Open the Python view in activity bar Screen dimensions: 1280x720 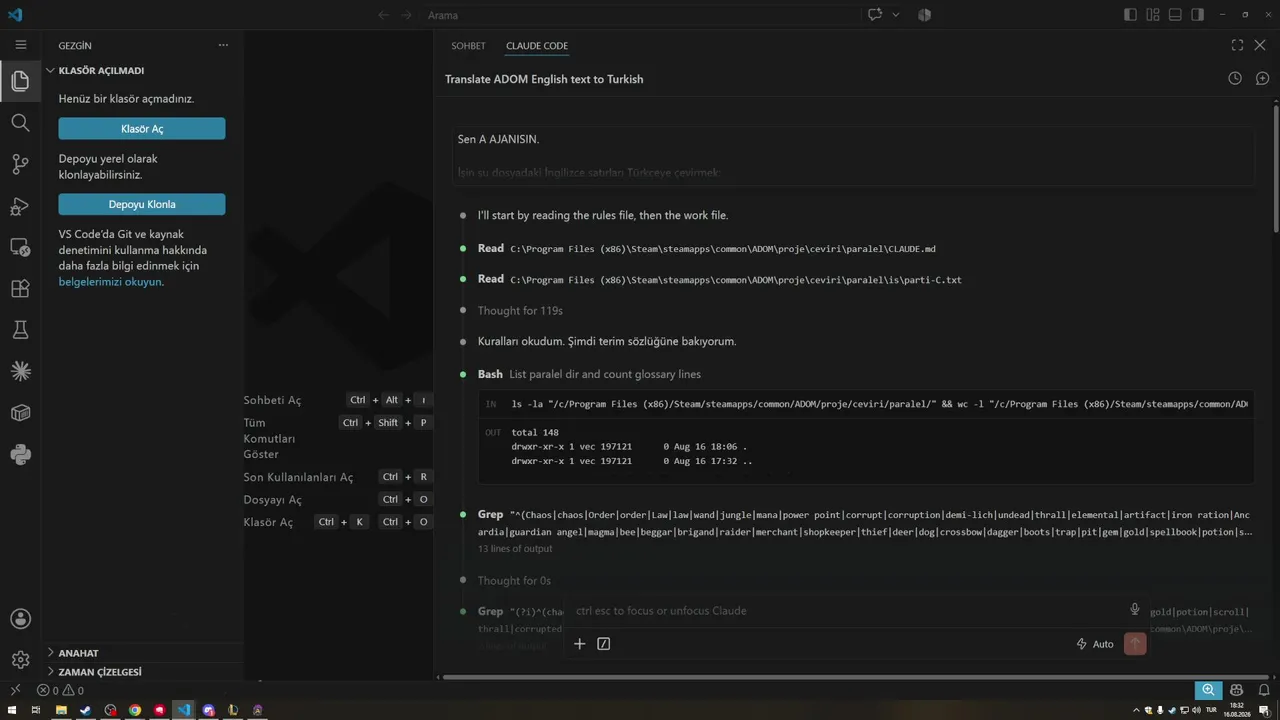coord(20,455)
